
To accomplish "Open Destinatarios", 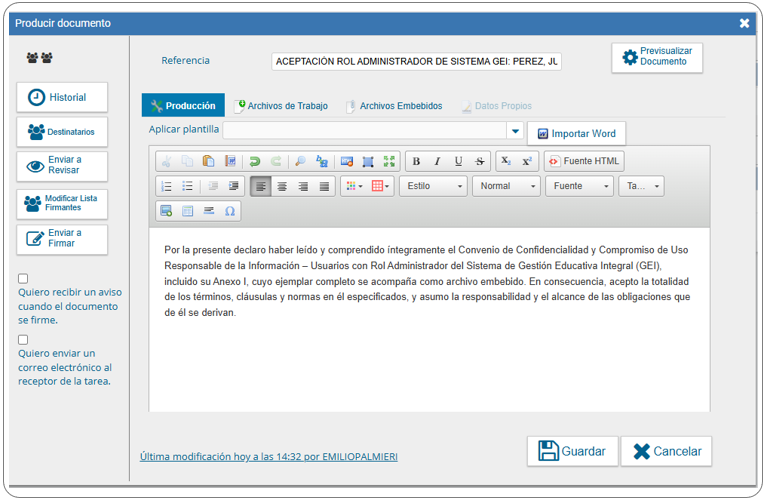I will [62, 132].
